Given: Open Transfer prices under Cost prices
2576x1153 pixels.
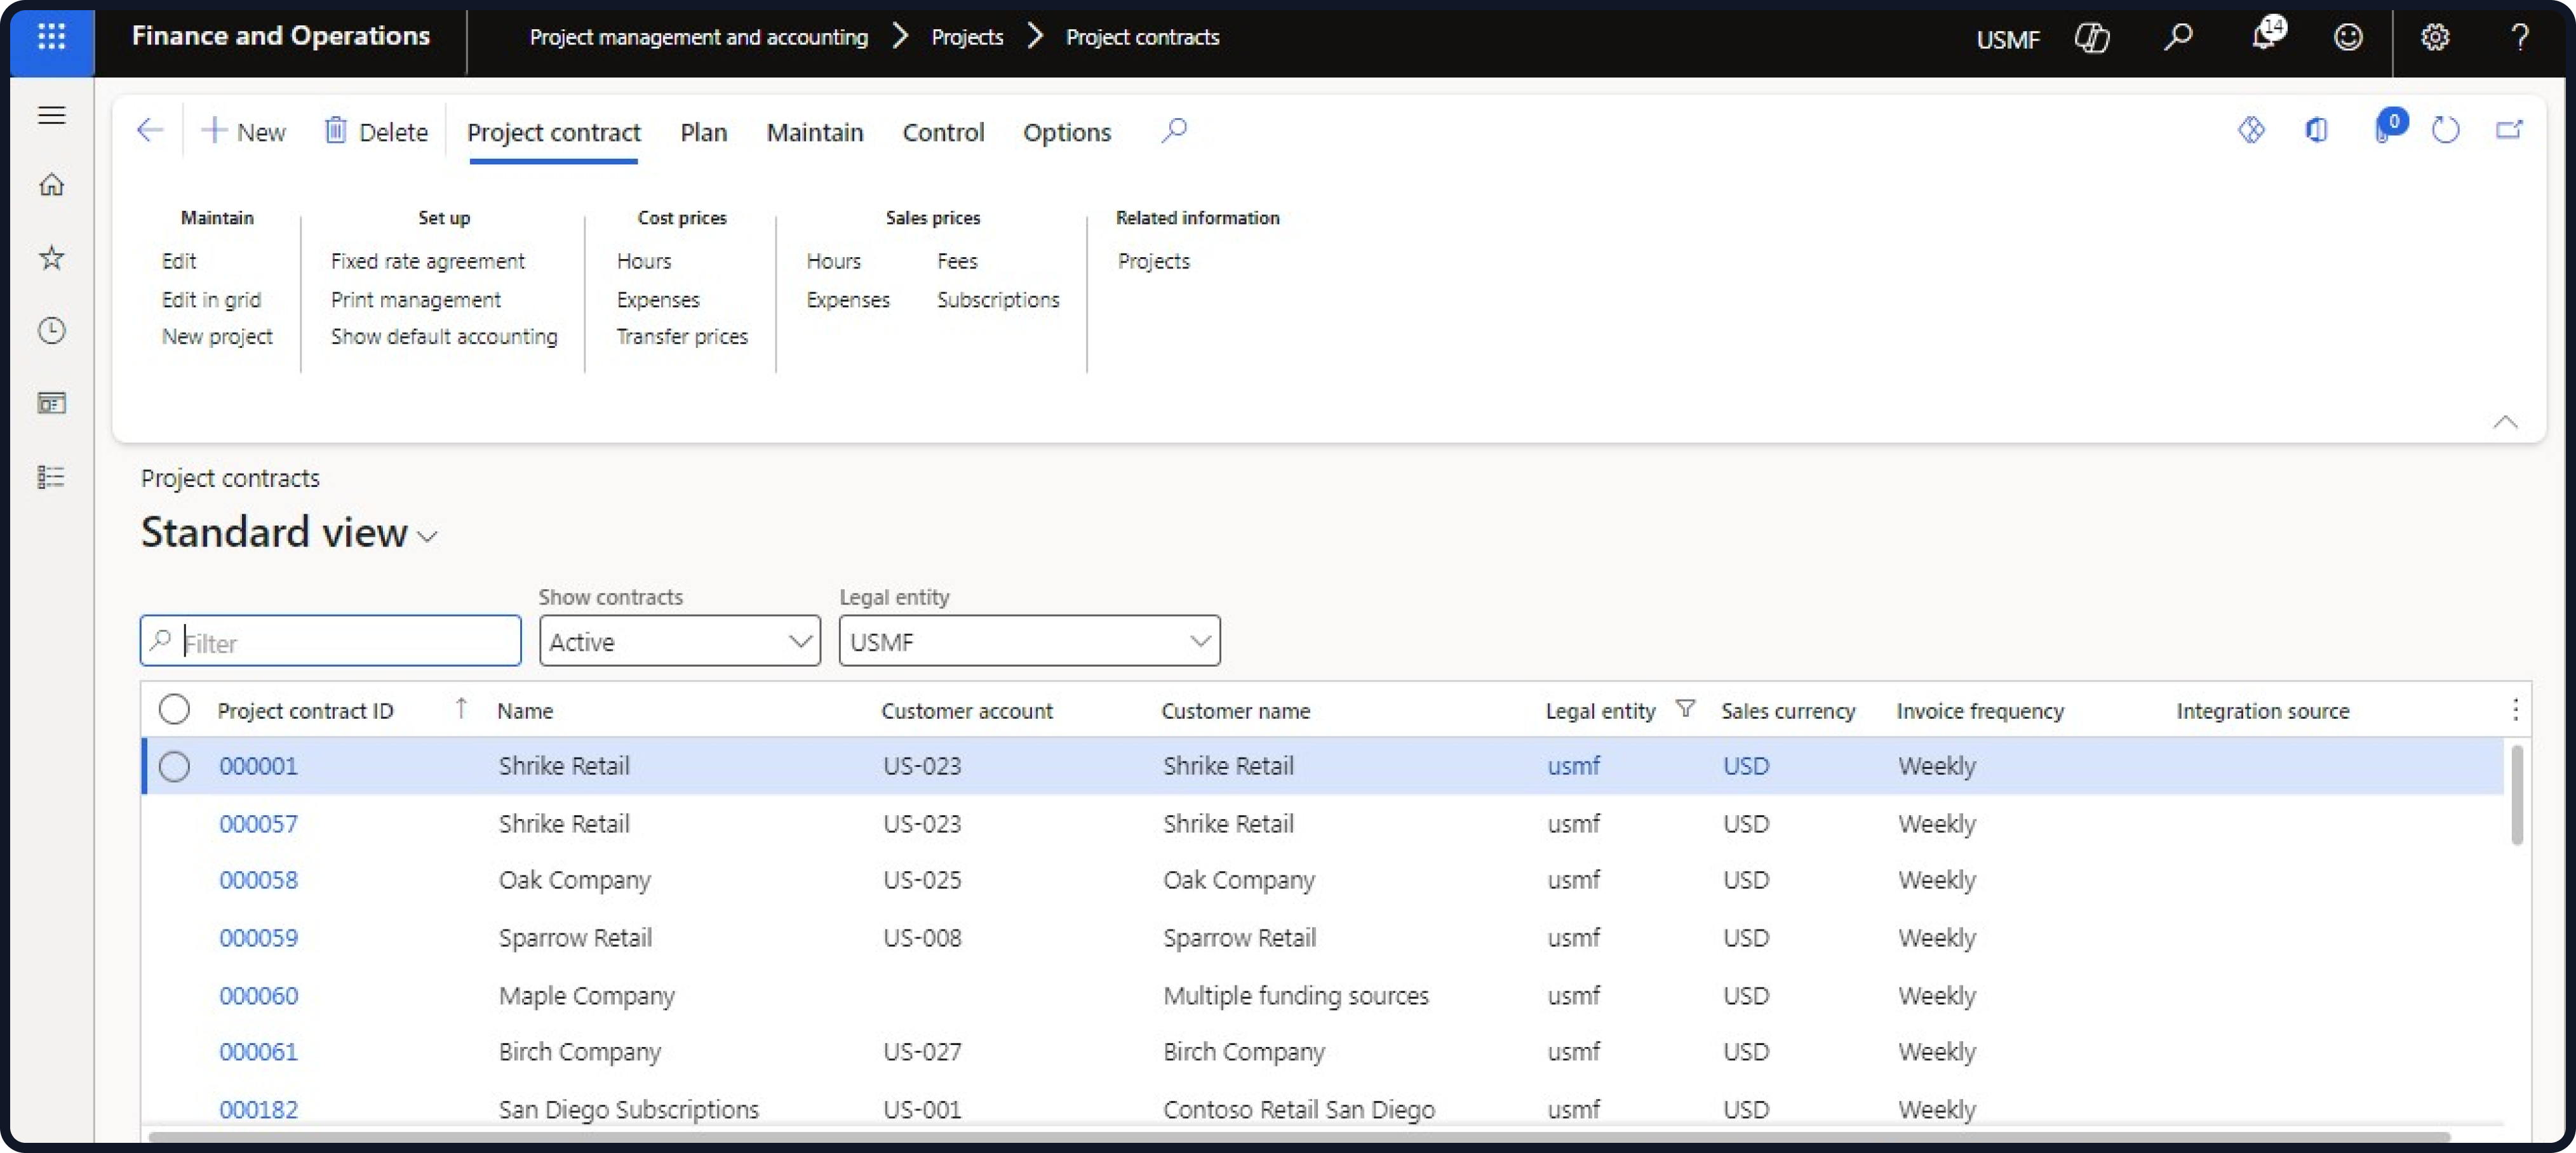Looking at the screenshot, I should [682, 336].
